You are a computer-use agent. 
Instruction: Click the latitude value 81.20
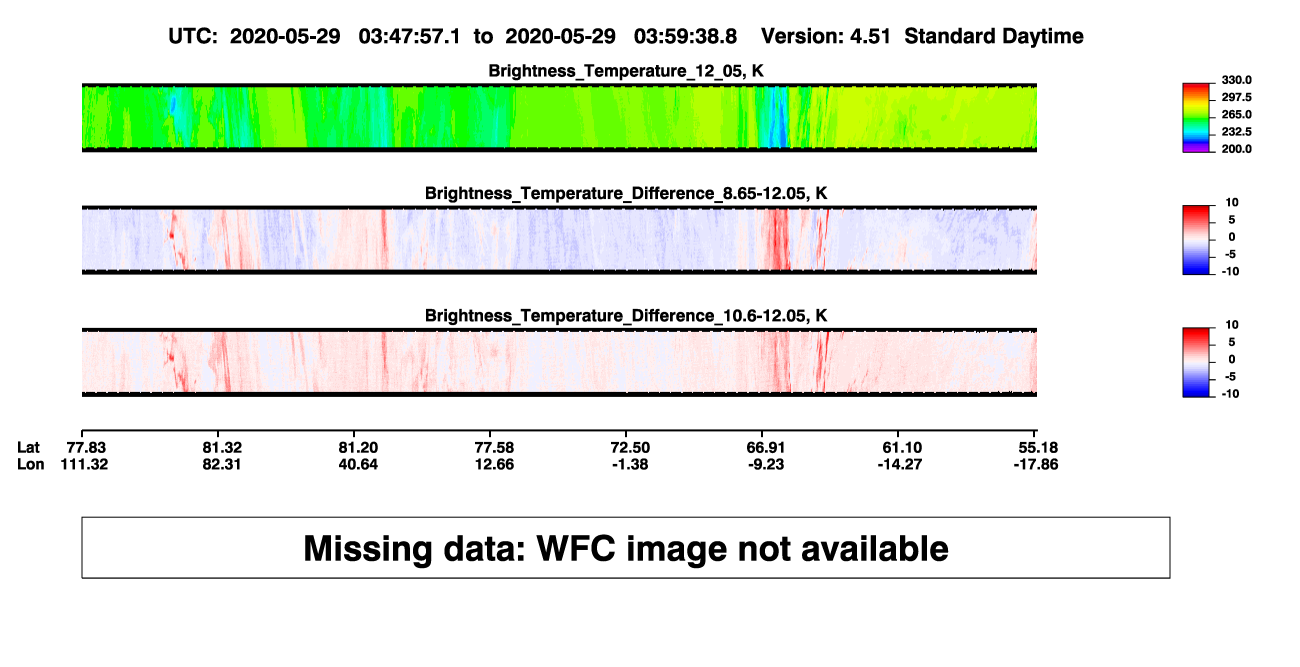(359, 447)
